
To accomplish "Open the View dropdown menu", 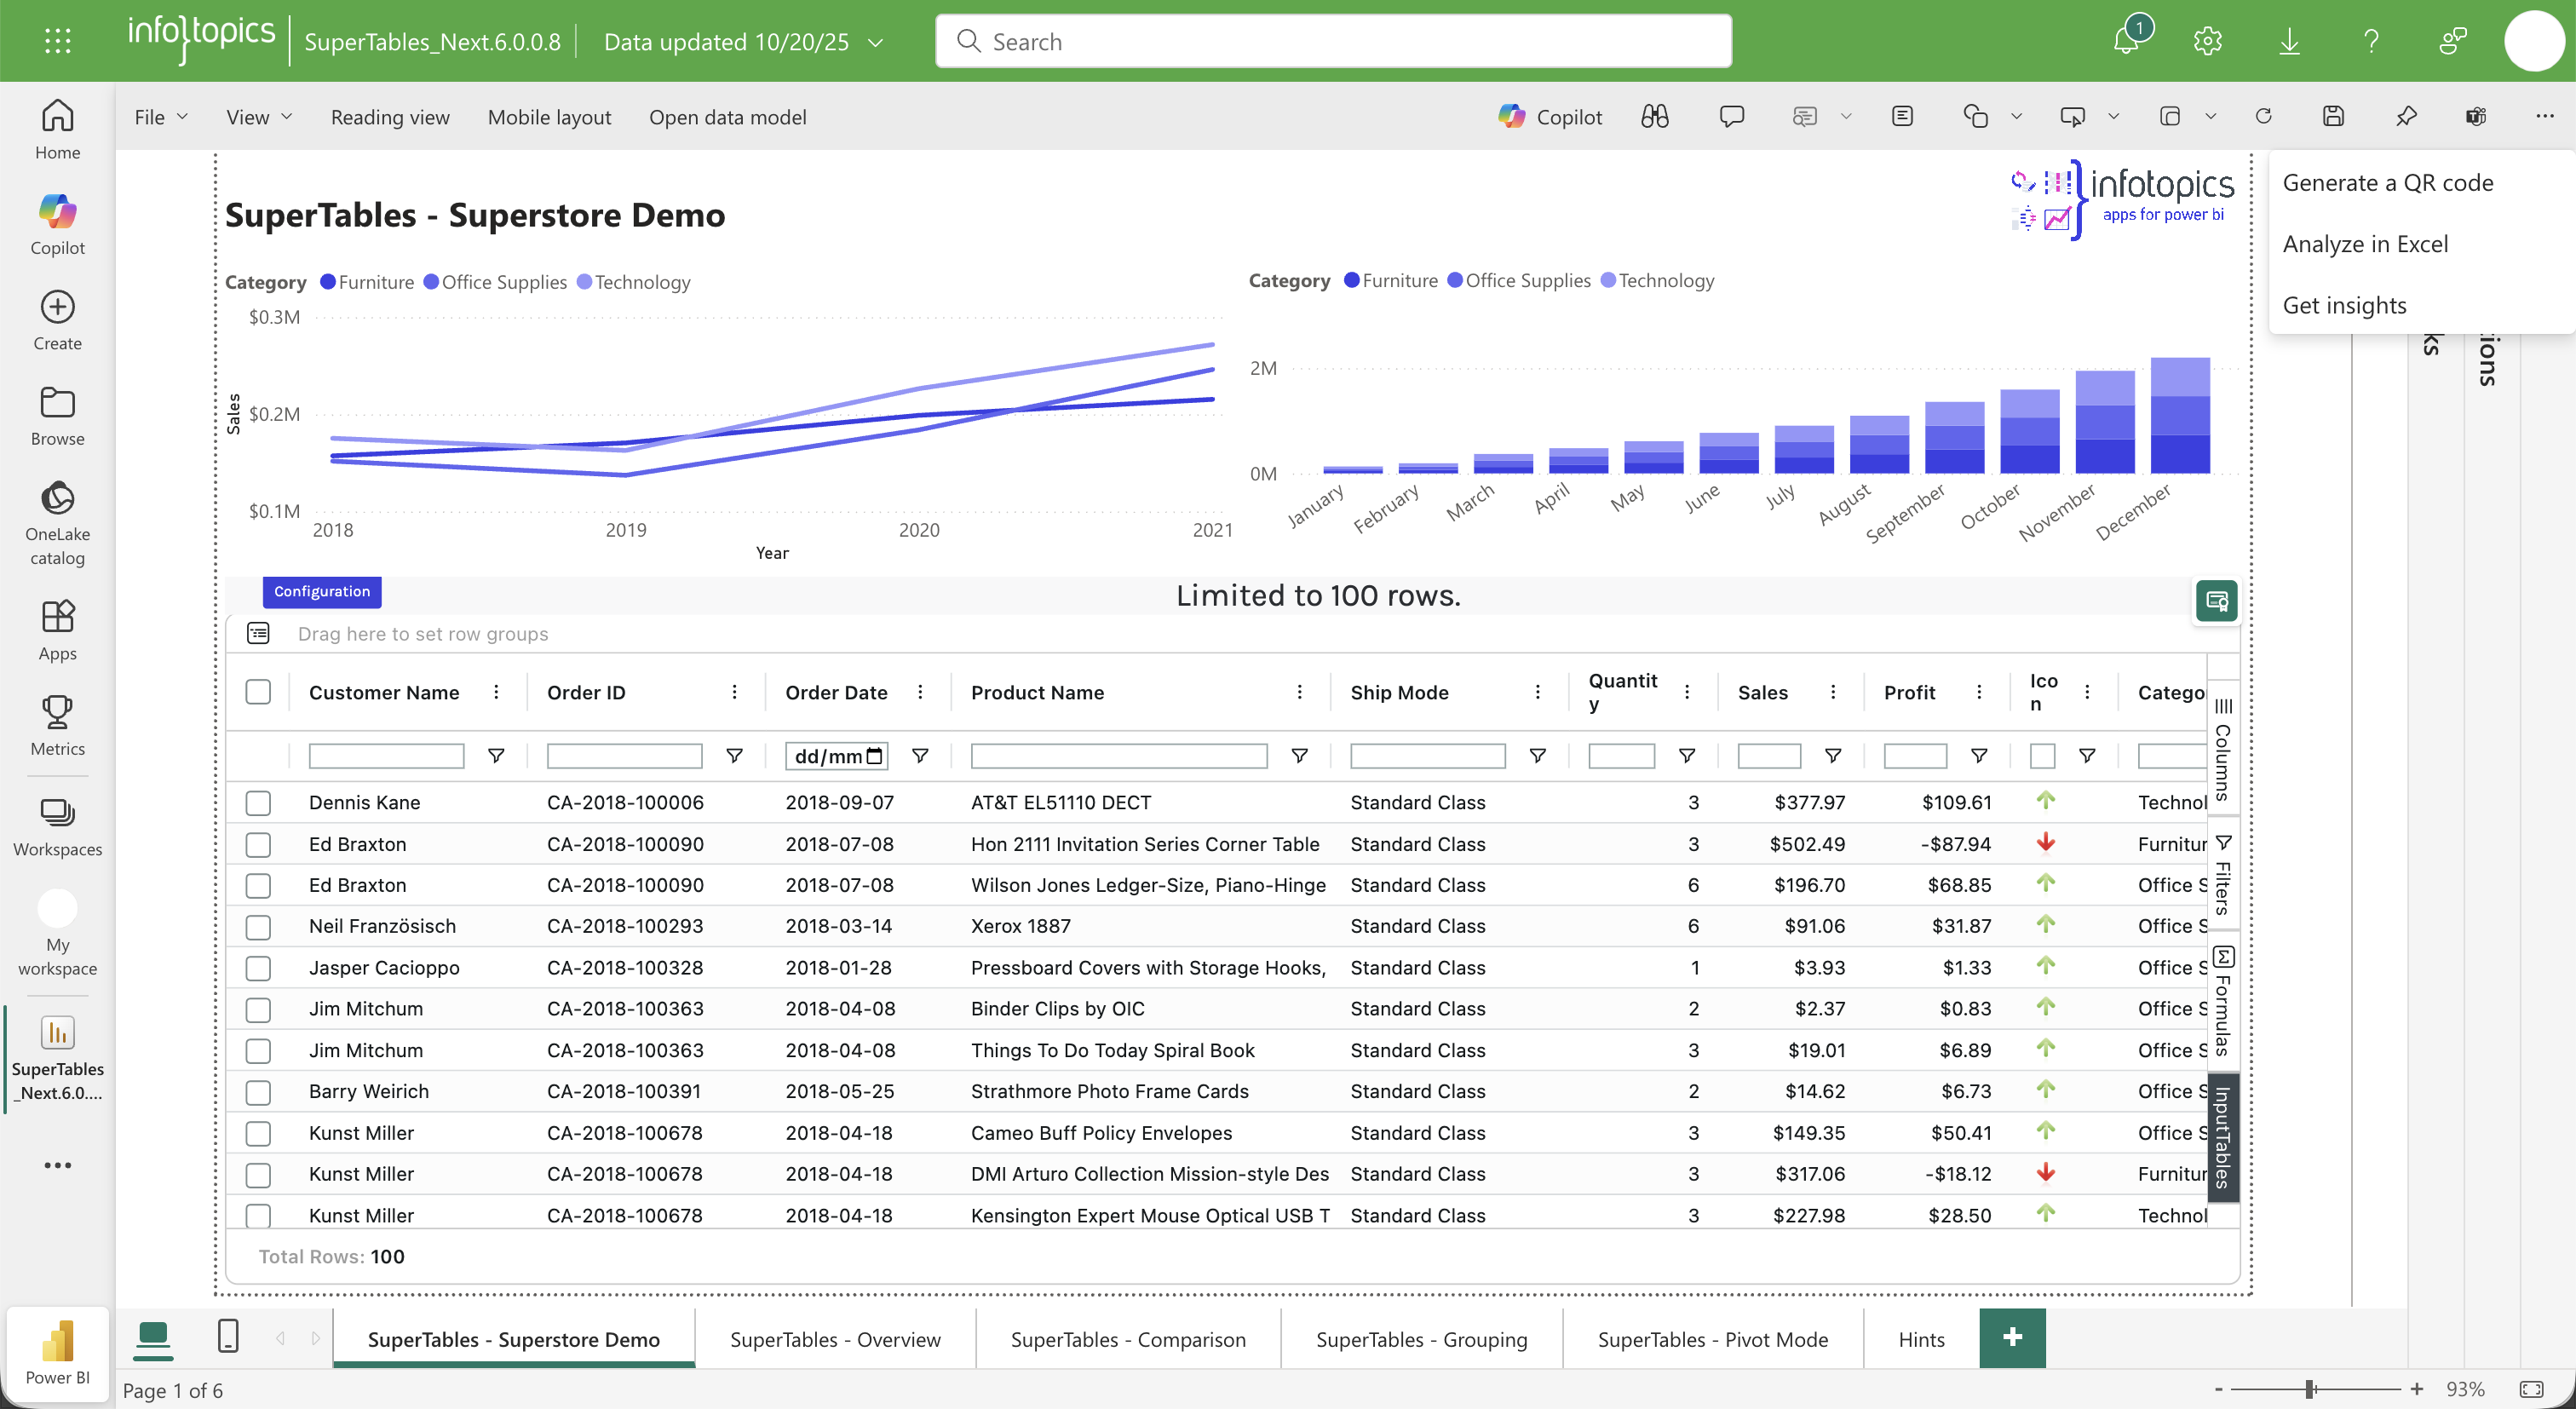I will pos(259,117).
